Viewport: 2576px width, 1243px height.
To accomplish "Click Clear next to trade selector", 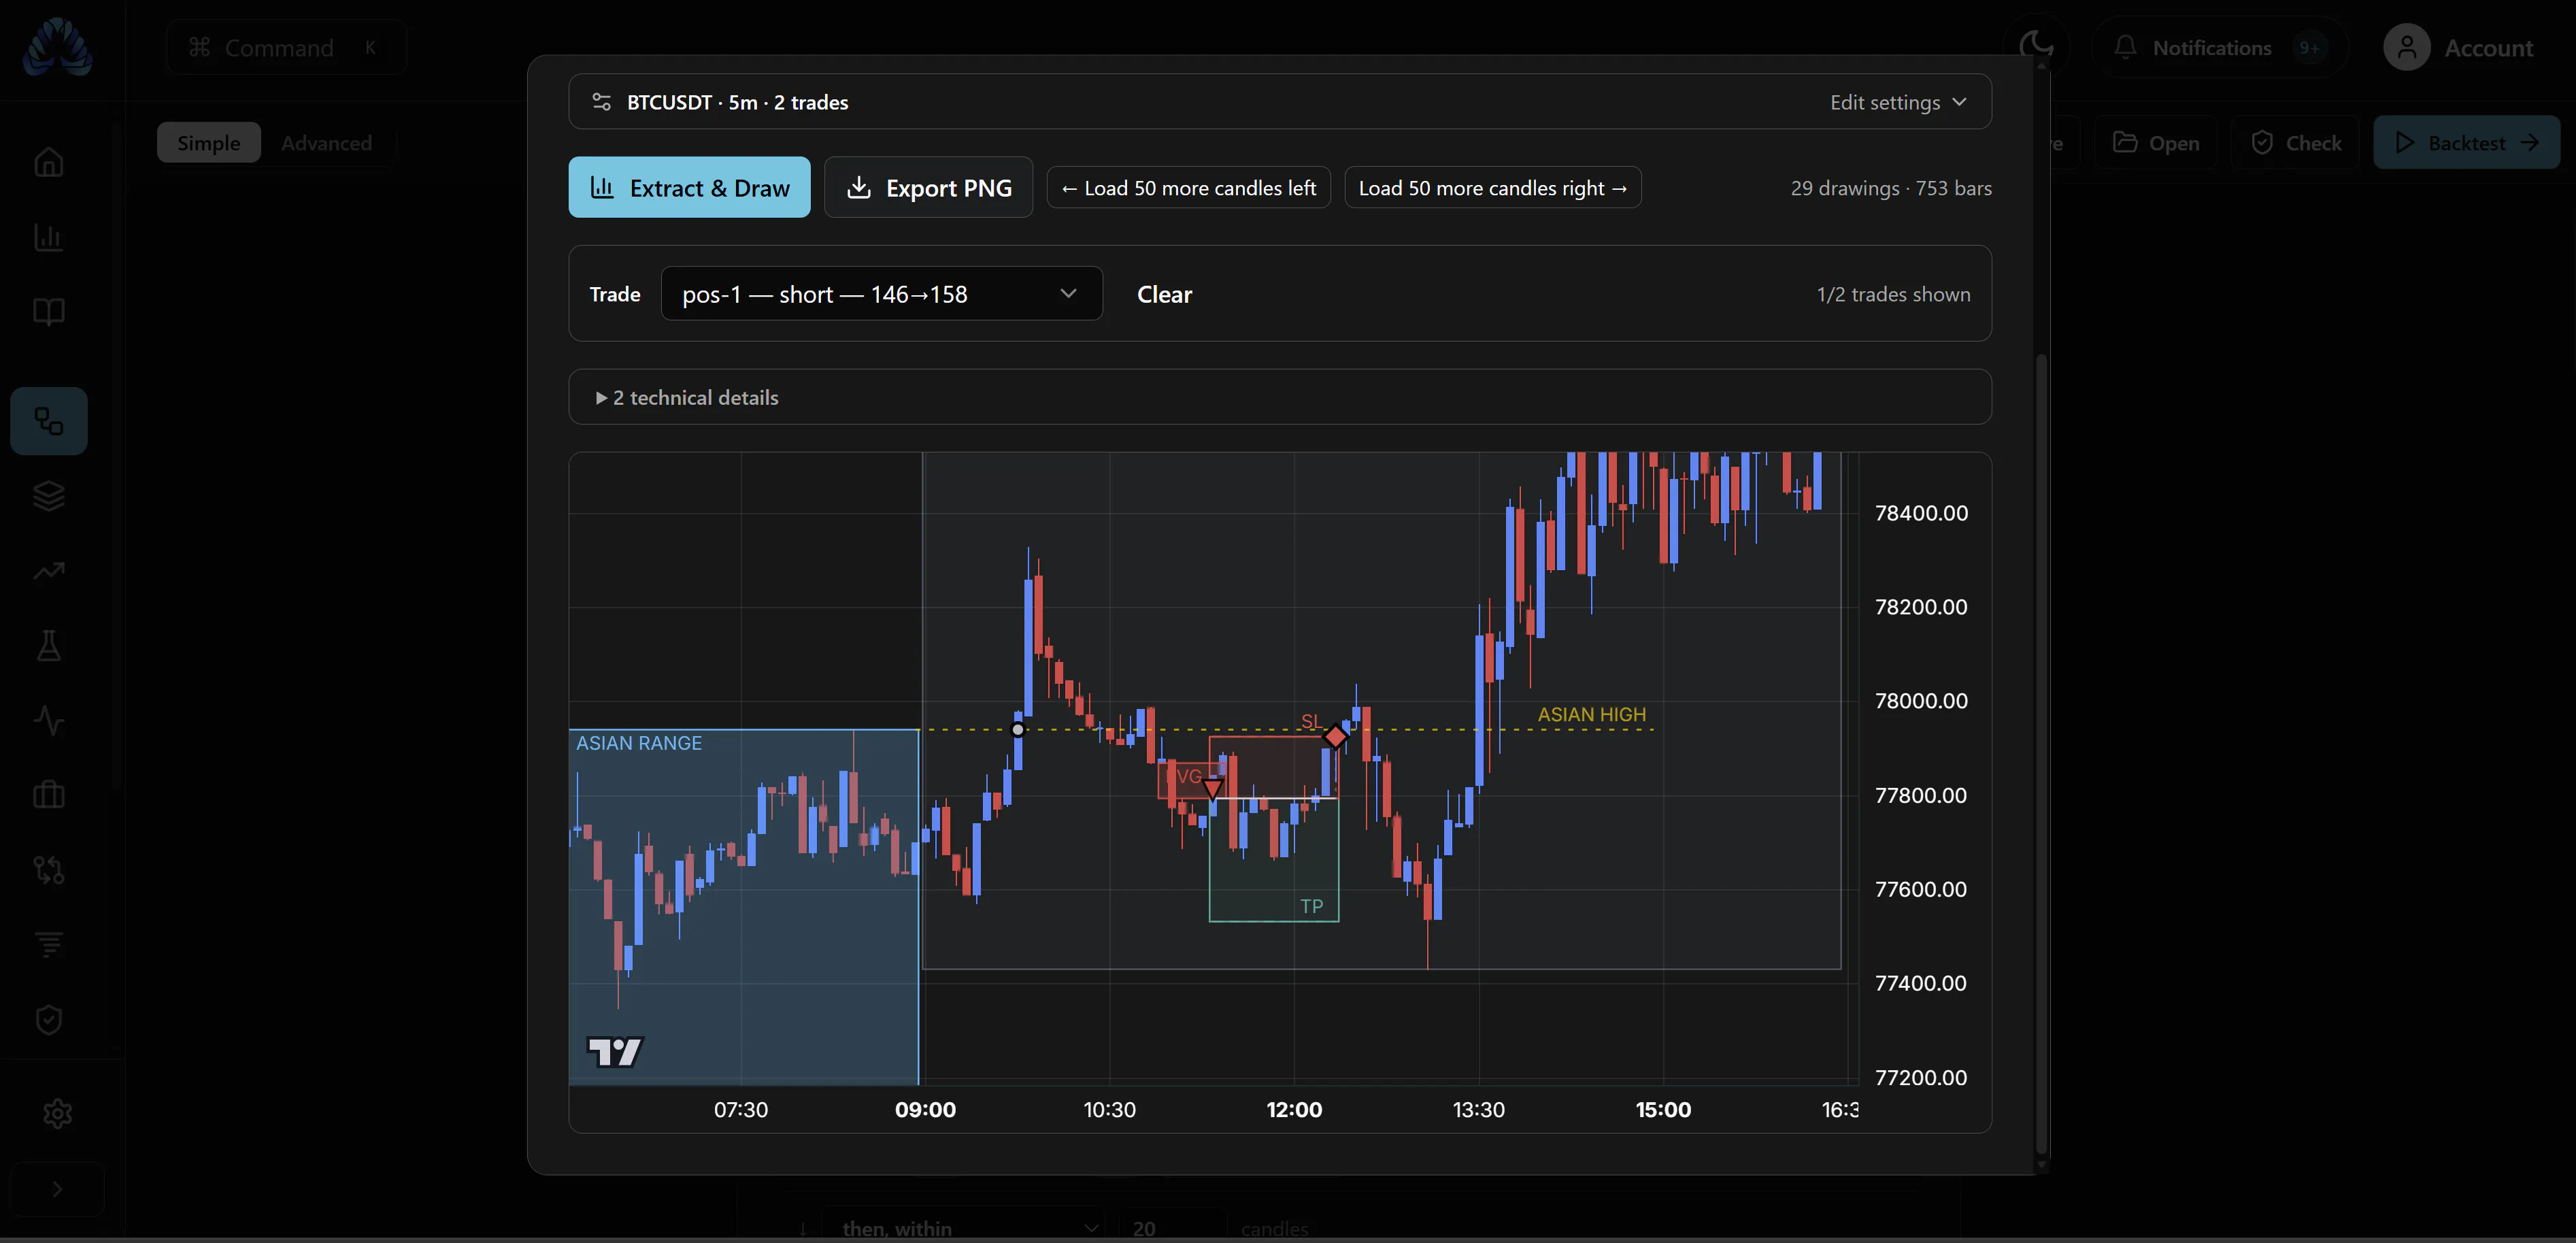I will click(1164, 294).
